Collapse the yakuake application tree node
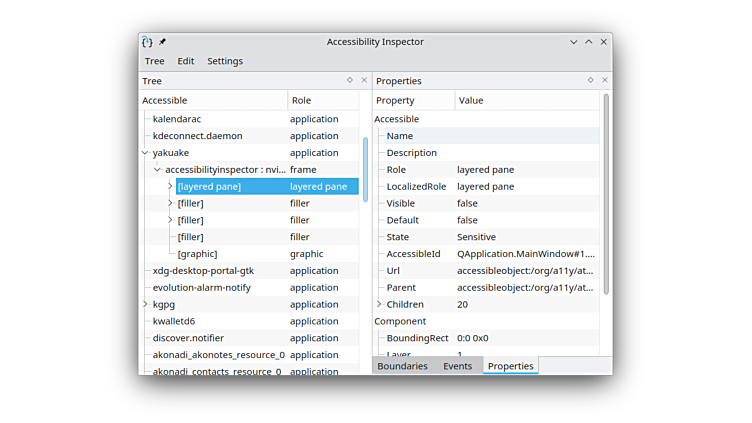The width and height of the screenshot is (752, 423). pos(145,153)
